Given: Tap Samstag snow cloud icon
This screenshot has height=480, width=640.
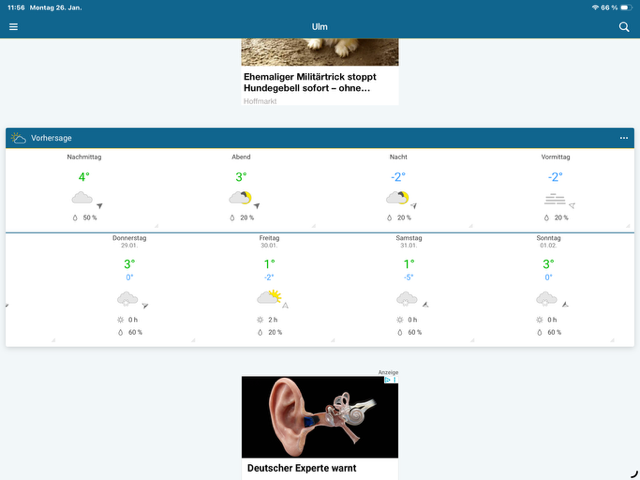Looking at the screenshot, I should click(406, 298).
